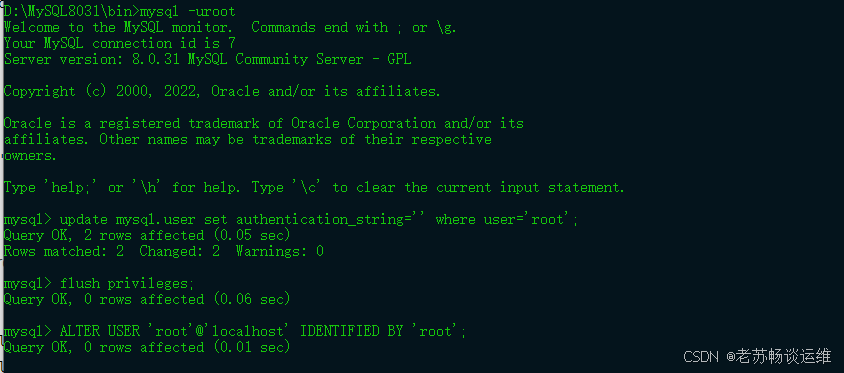Click the flush privileges command
This screenshot has width=844, height=373.
127,284
